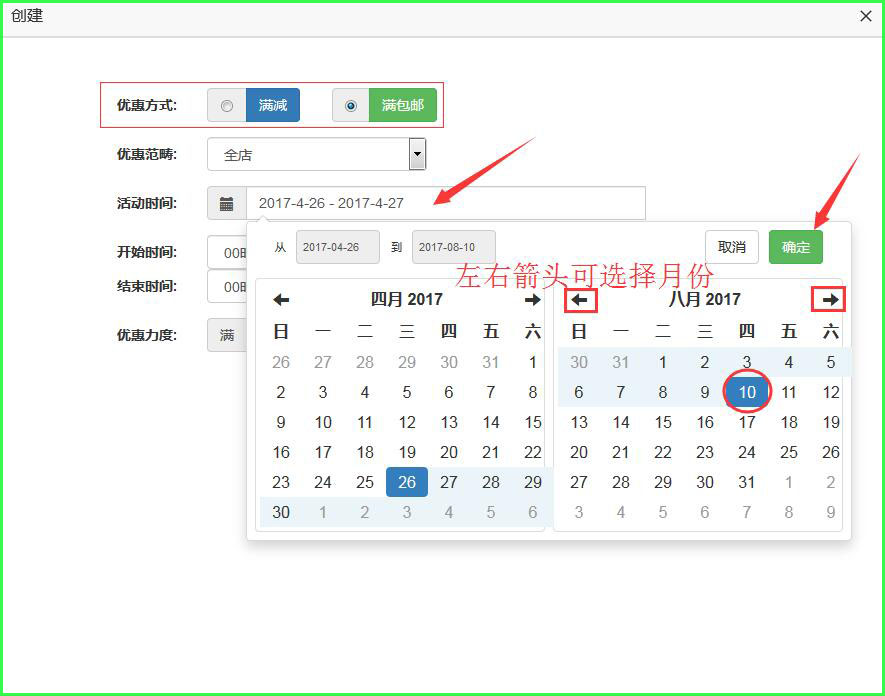Viewport: 885px width, 696px height.
Task: Click the end date field 2017-08-10
Action: click(453, 247)
